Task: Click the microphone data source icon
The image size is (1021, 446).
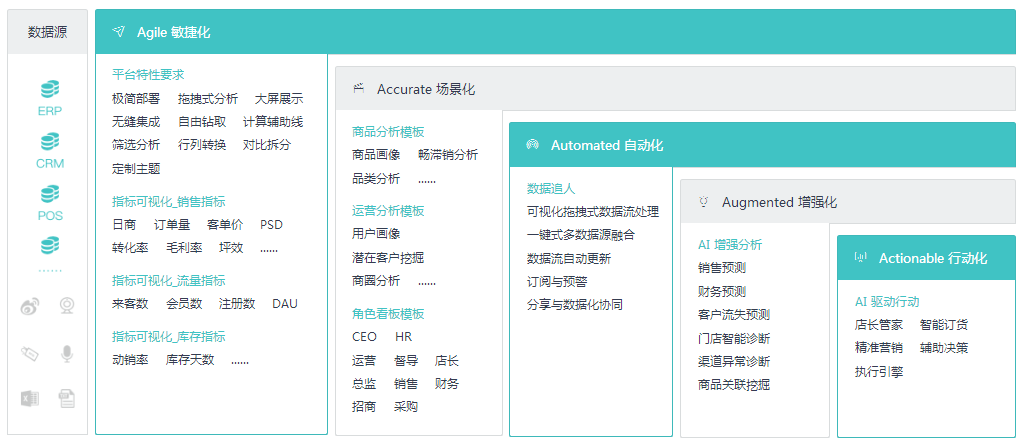Action: [67, 353]
